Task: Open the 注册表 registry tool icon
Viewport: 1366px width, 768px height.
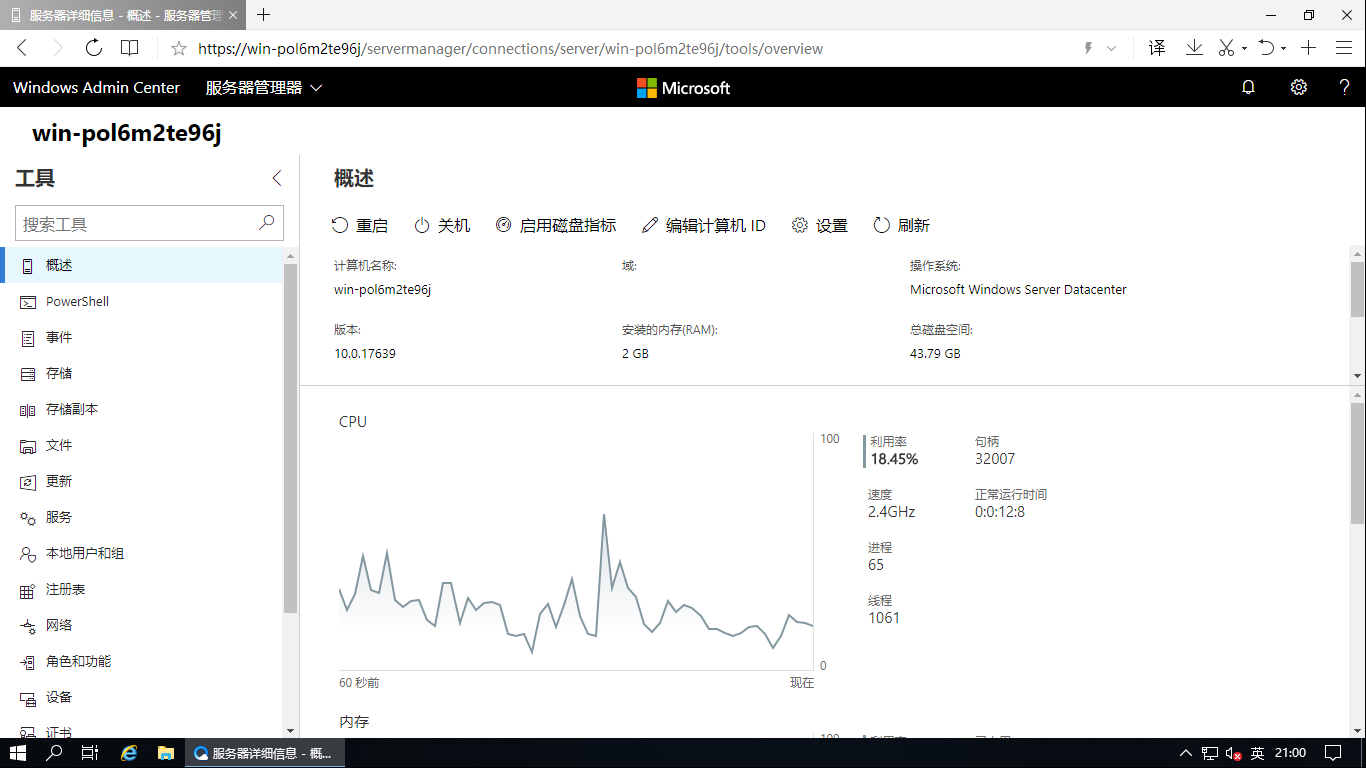Action: [x=27, y=590]
